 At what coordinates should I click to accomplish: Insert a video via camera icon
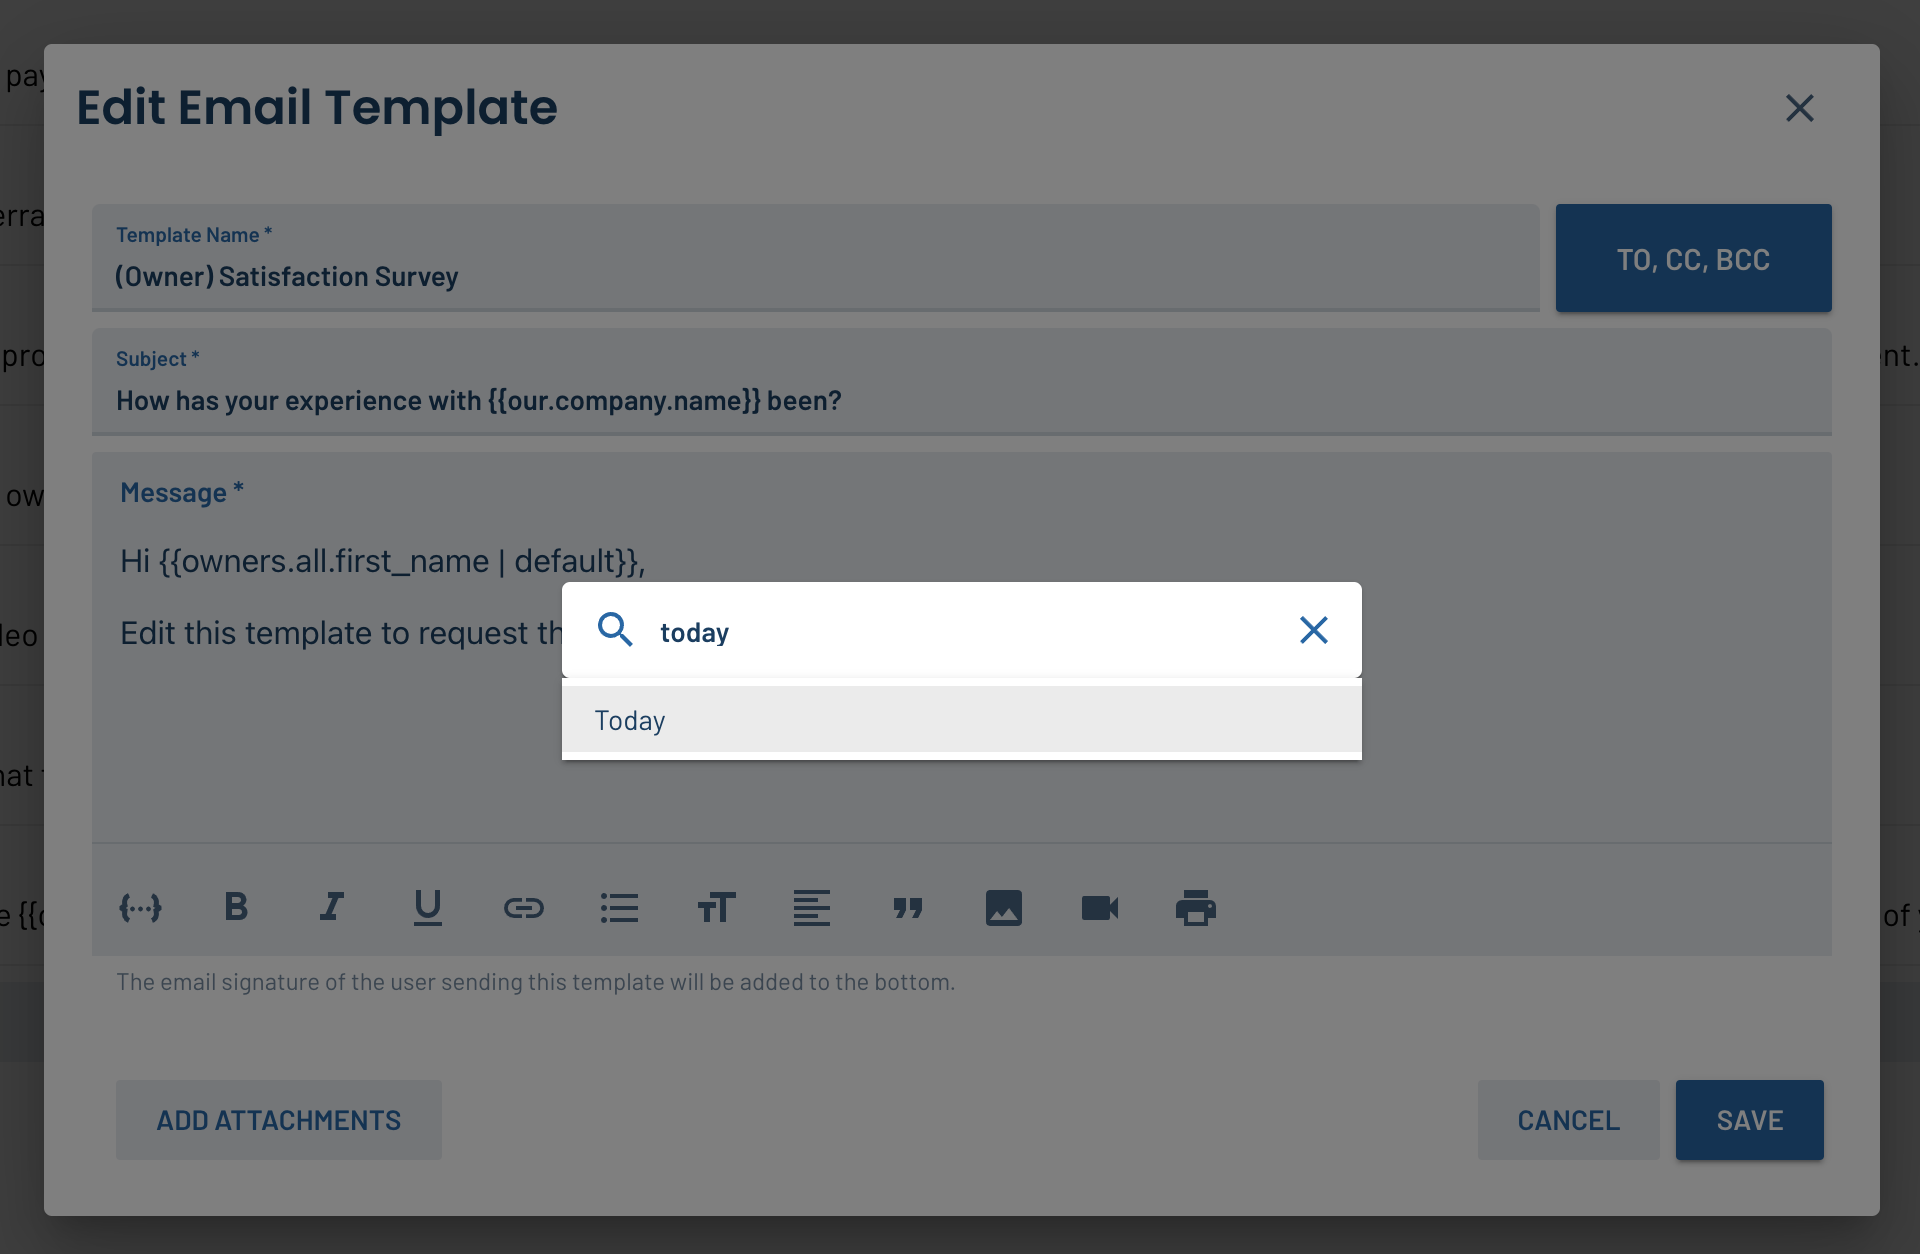click(1100, 908)
